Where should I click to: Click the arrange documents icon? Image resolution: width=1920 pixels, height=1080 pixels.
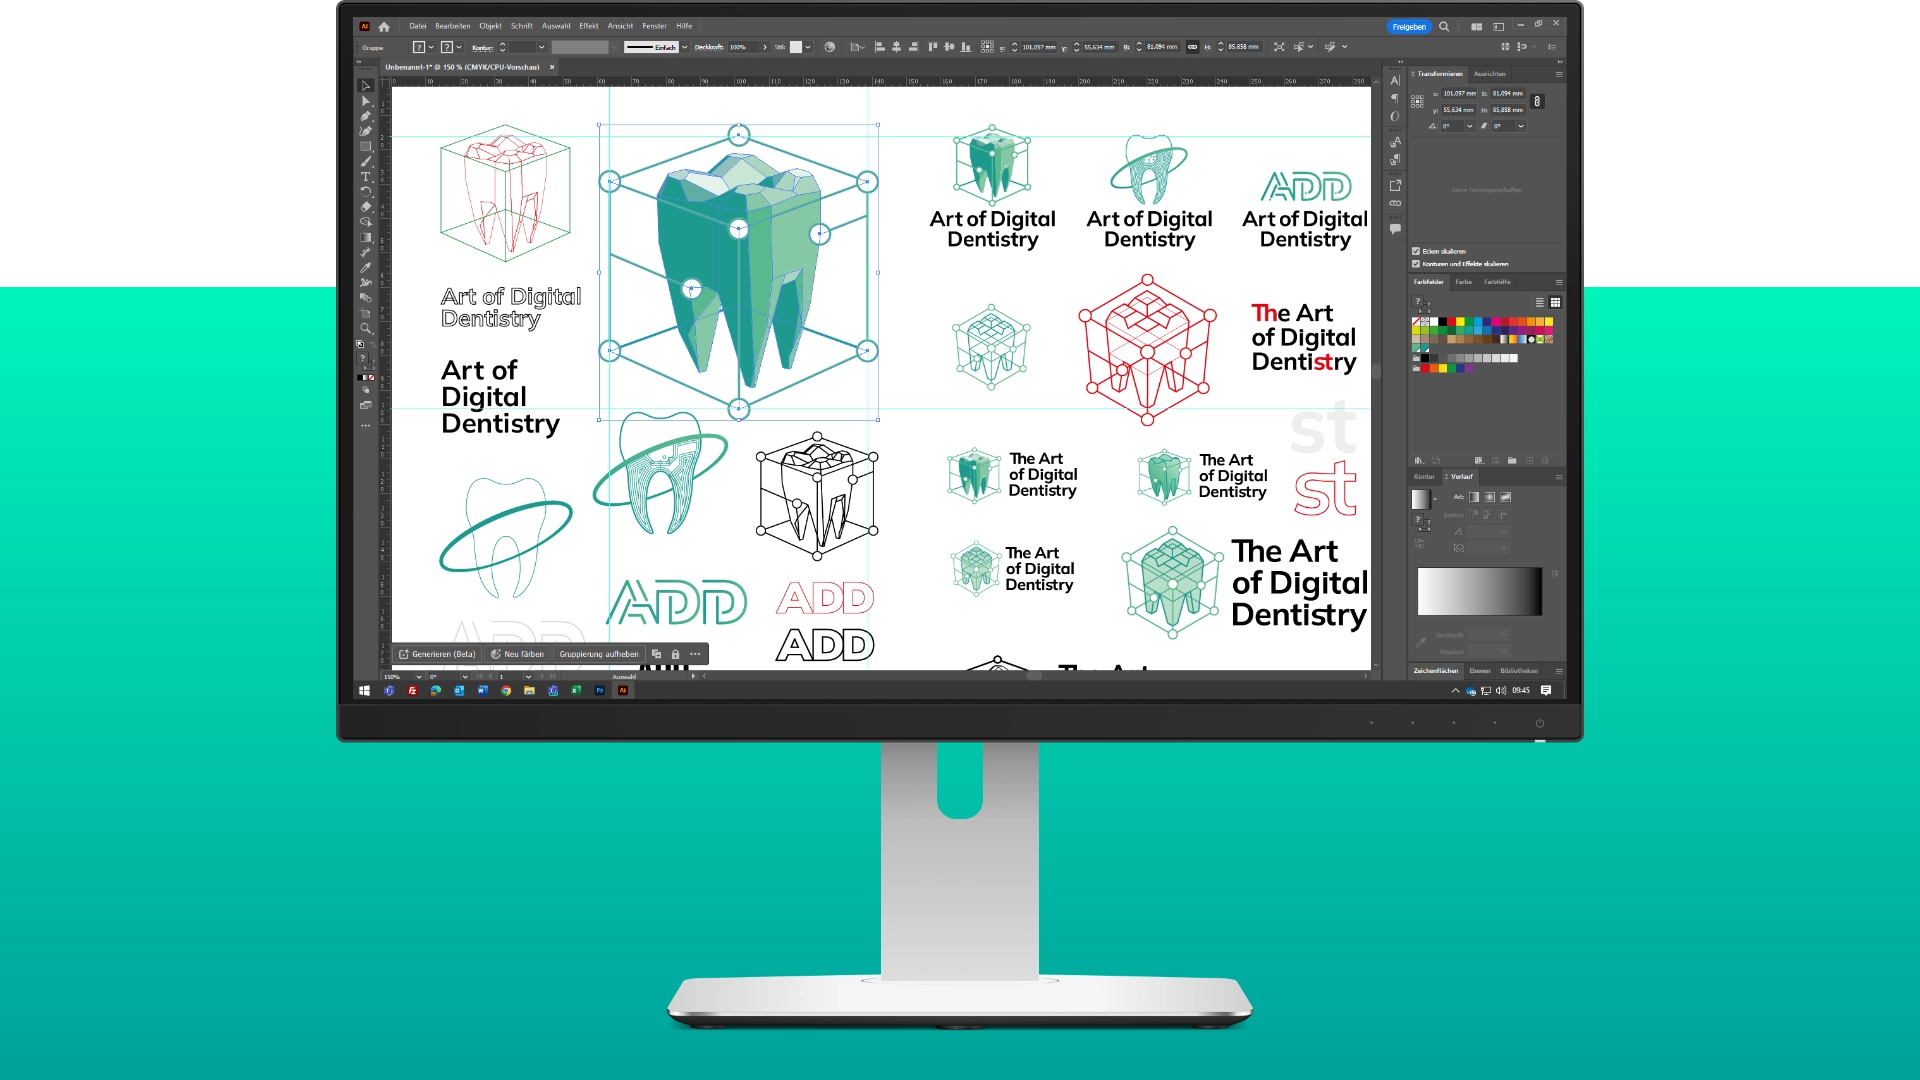1476,27
